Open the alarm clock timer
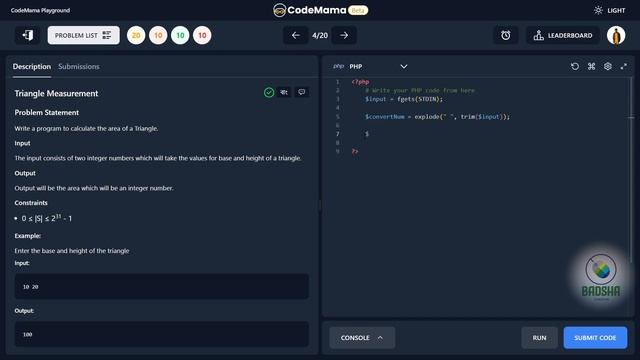Screen dimensions: 640x360 tap(506, 36)
